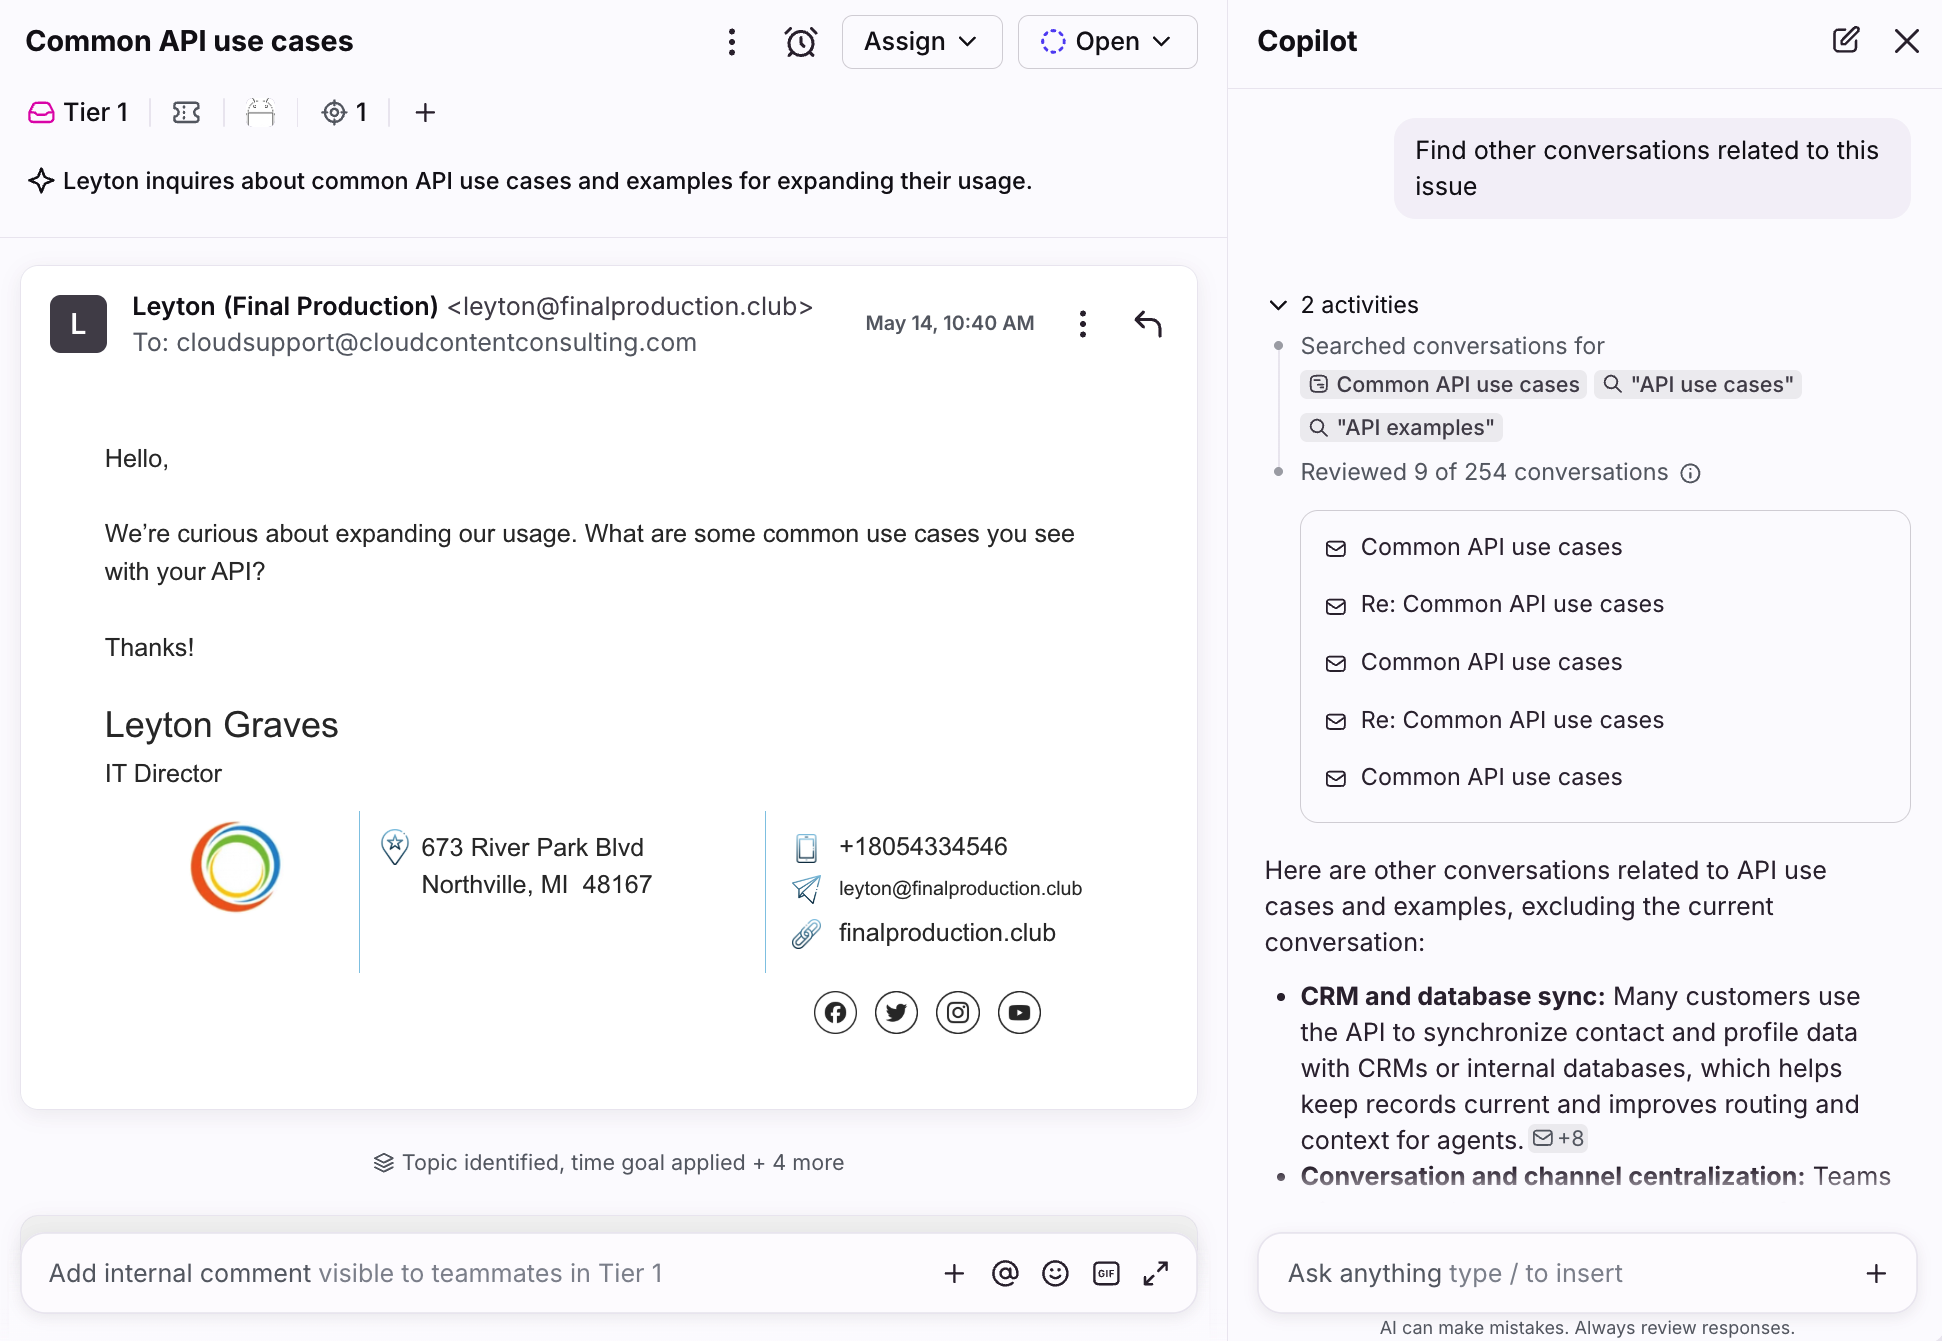Click the phone number +18054334546
The image size is (1942, 1341).
[923, 847]
